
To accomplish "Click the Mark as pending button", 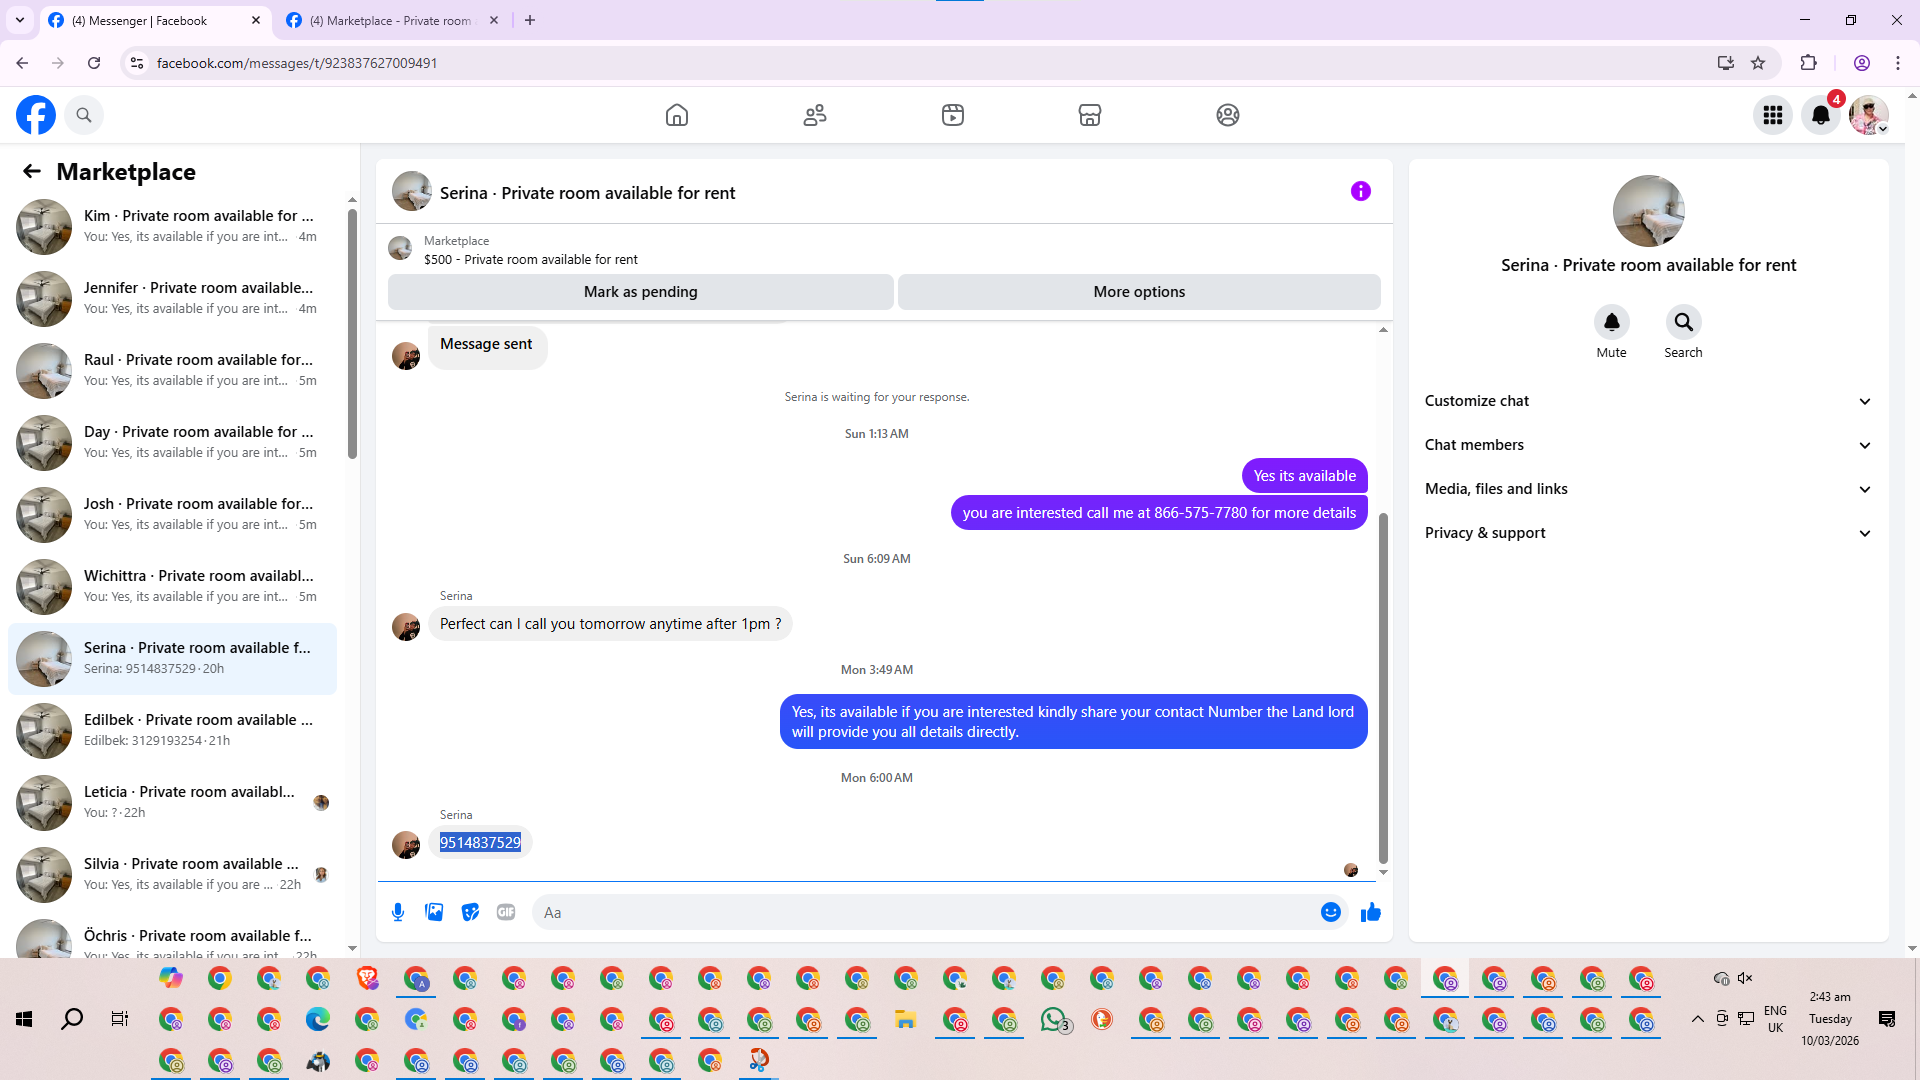I will (640, 292).
